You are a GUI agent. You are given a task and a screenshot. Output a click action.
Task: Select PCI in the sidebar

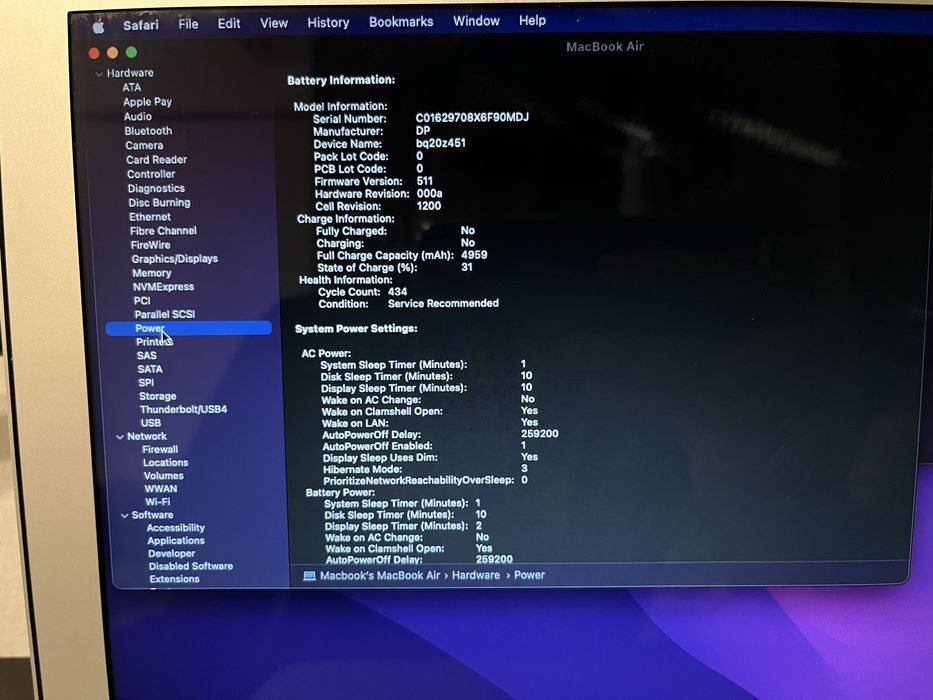(142, 301)
